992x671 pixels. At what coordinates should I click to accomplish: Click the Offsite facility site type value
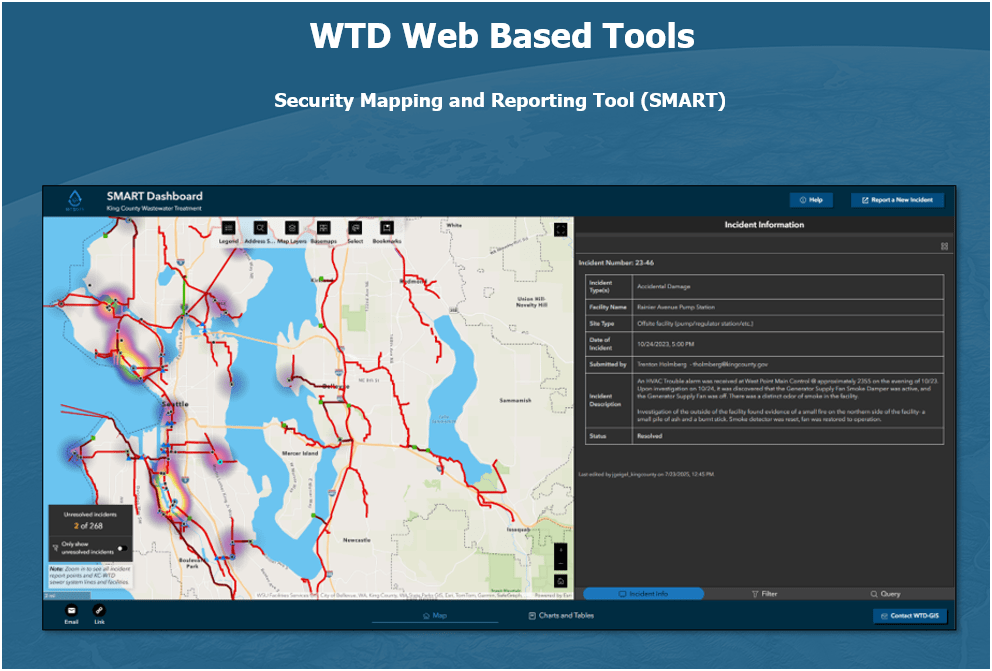coord(695,324)
